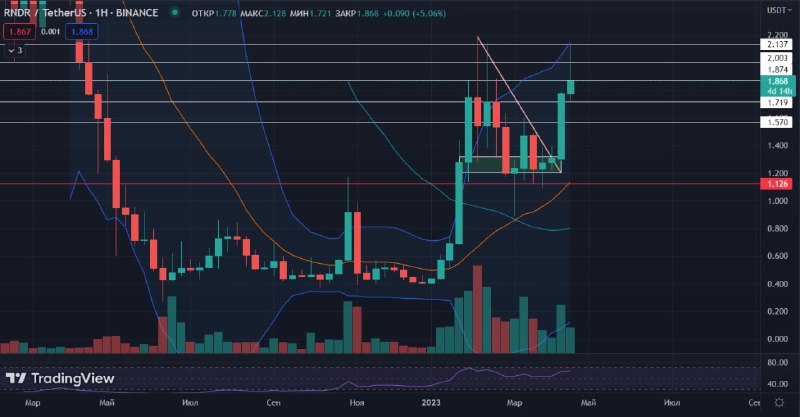
Task: Select the 2.137 price level label
Action: [x=777, y=44]
